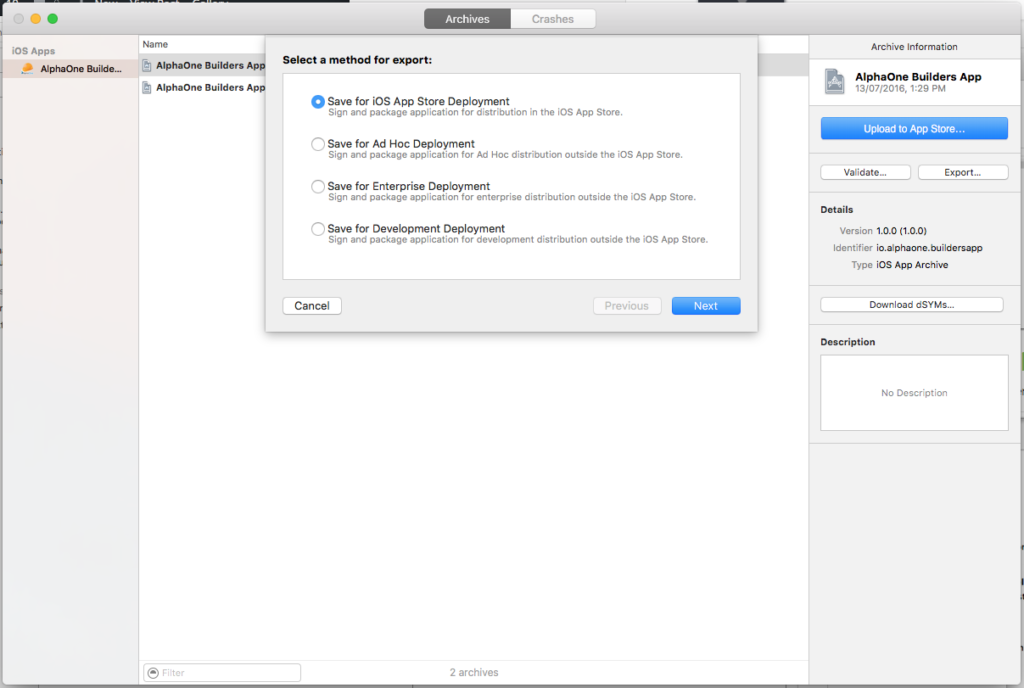Click the archive icon in Archive Information

835,82
